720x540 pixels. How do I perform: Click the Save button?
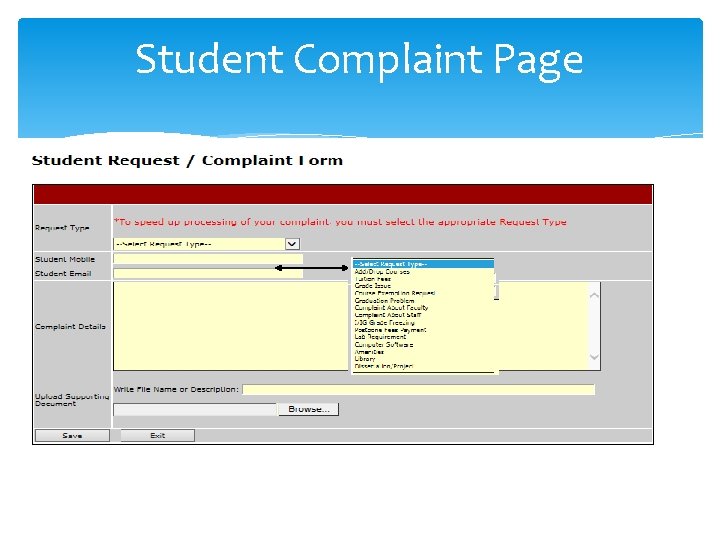pyautogui.click(x=72, y=435)
